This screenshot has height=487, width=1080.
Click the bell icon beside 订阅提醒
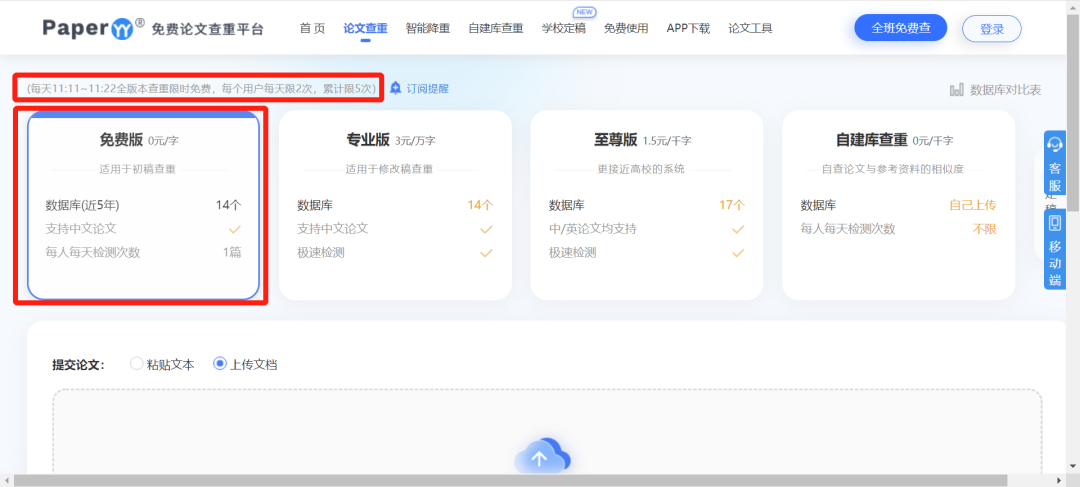tap(395, 88)
